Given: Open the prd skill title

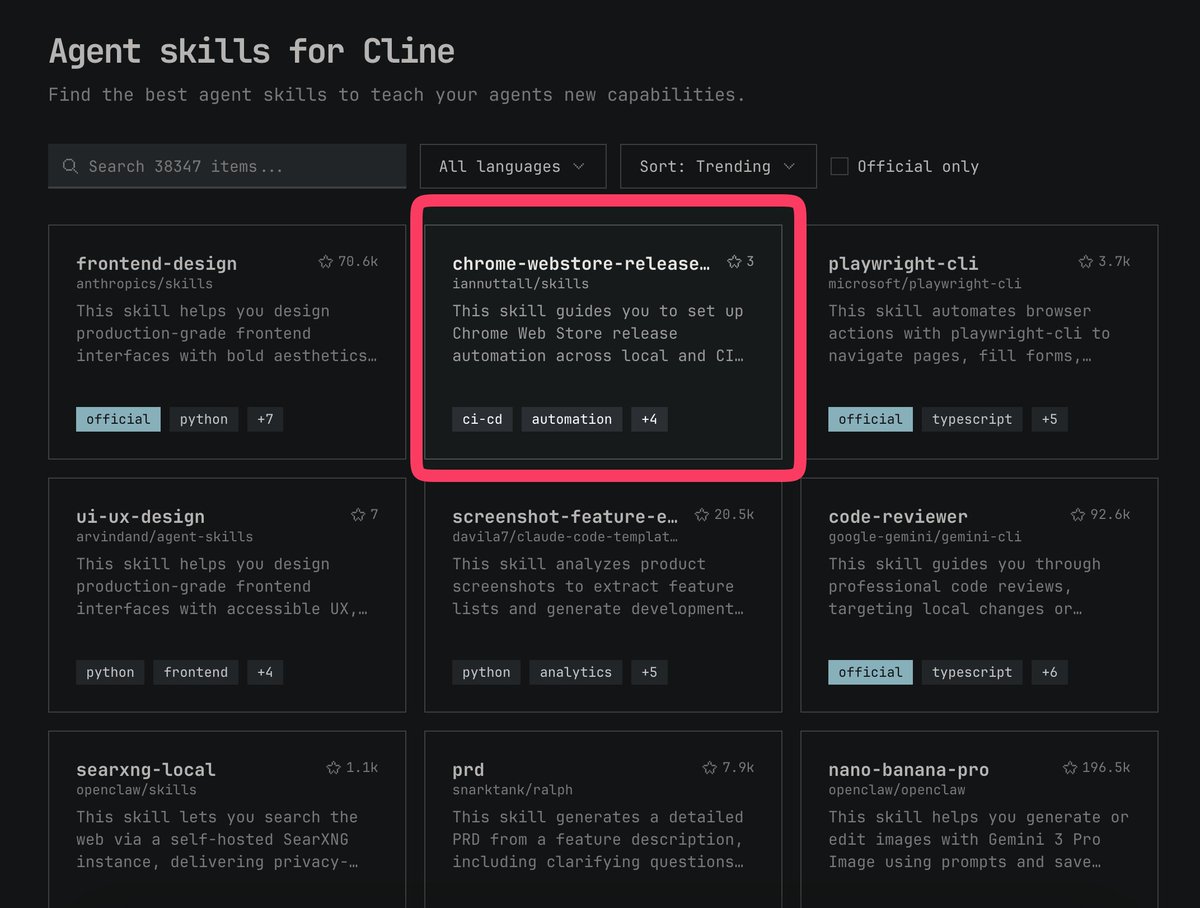Looking at the screenshot, I should point(468,770).
